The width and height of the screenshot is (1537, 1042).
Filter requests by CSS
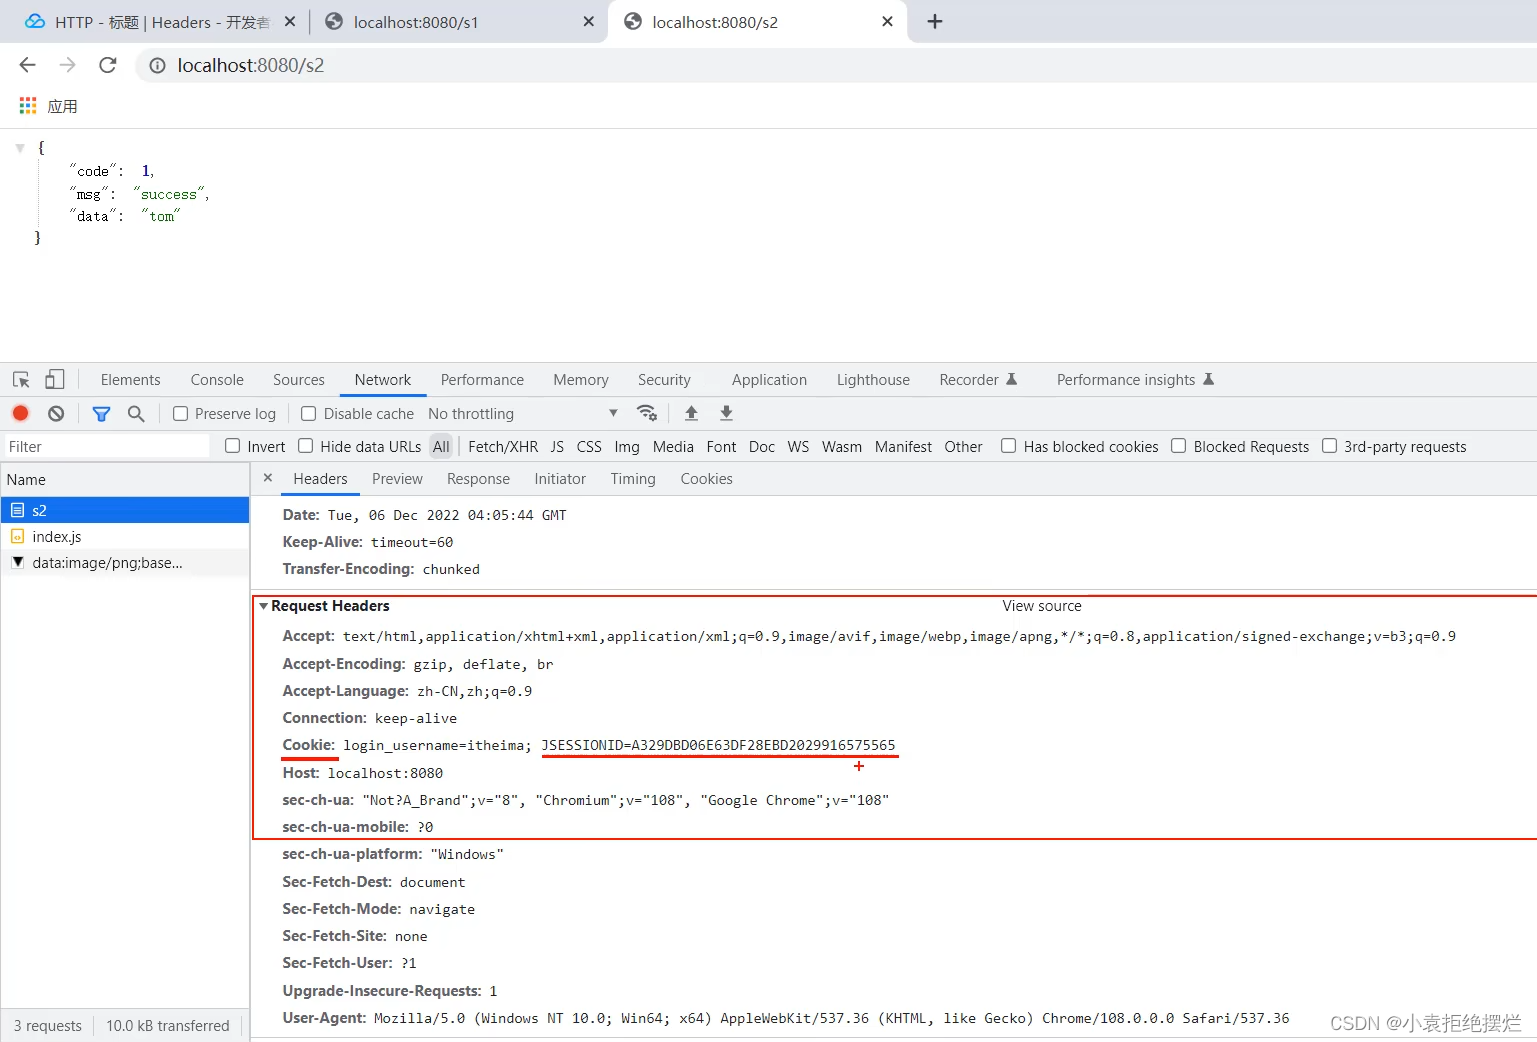[589, 447]
